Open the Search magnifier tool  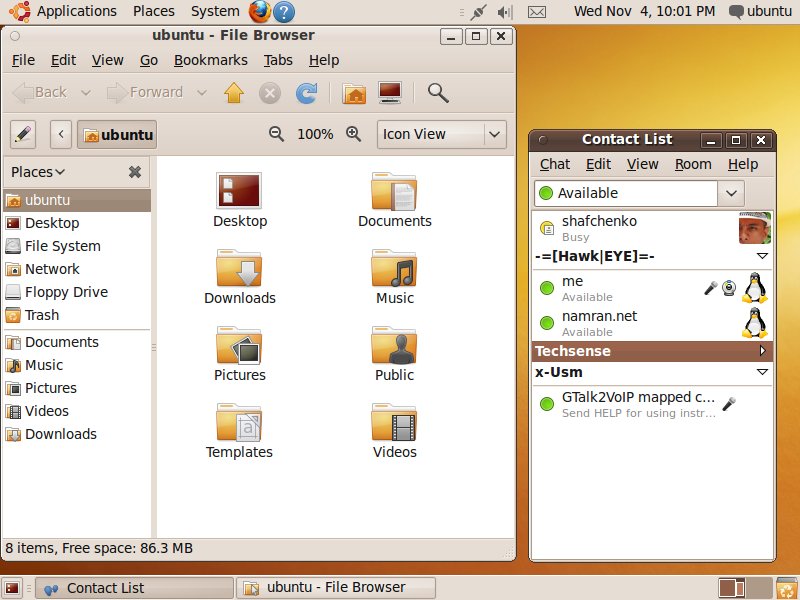coord(437,93)
